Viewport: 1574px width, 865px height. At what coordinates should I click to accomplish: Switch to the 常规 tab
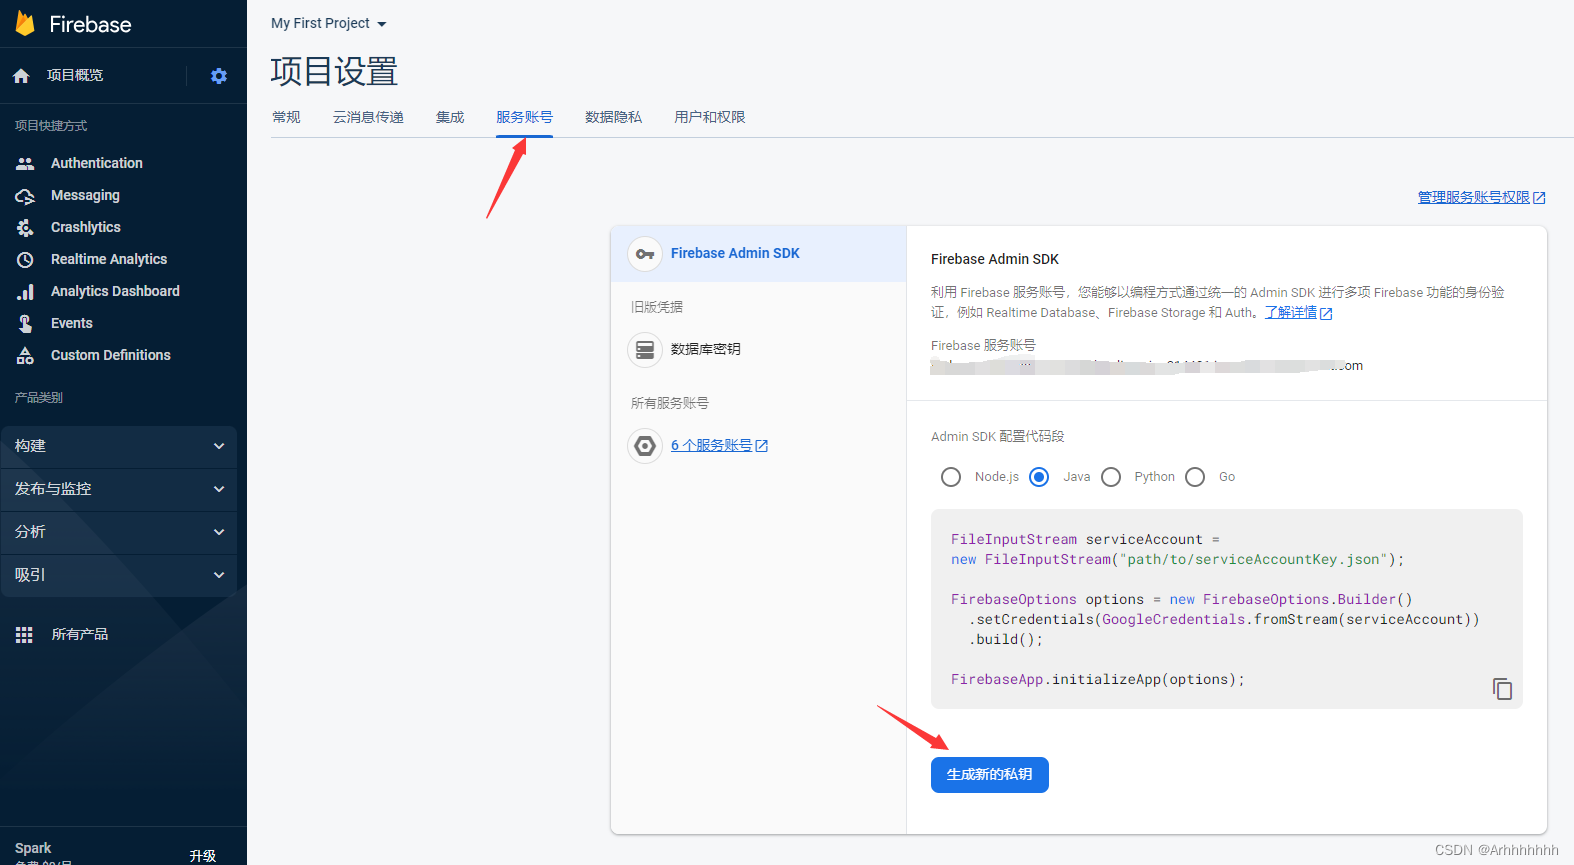pos(286,117)
